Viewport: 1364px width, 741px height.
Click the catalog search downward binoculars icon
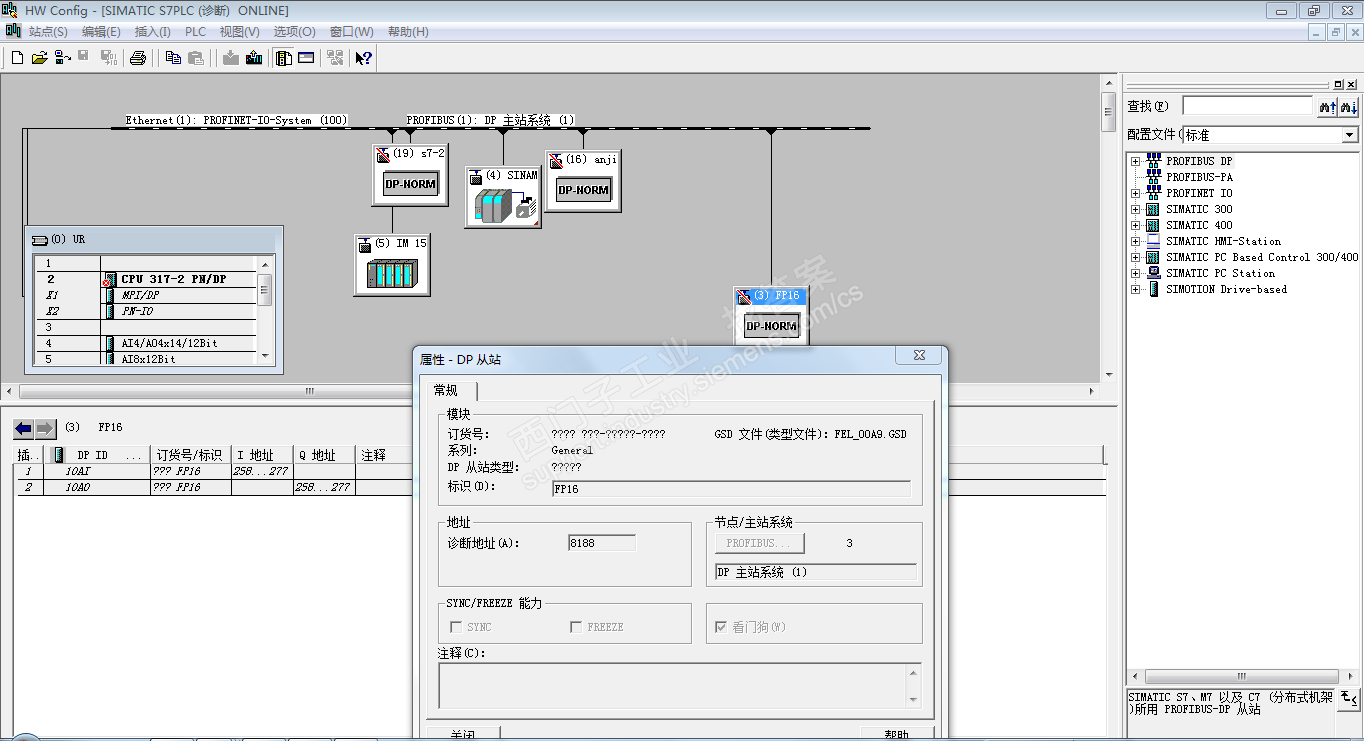pyautogui.click(x=1349, y=106)
